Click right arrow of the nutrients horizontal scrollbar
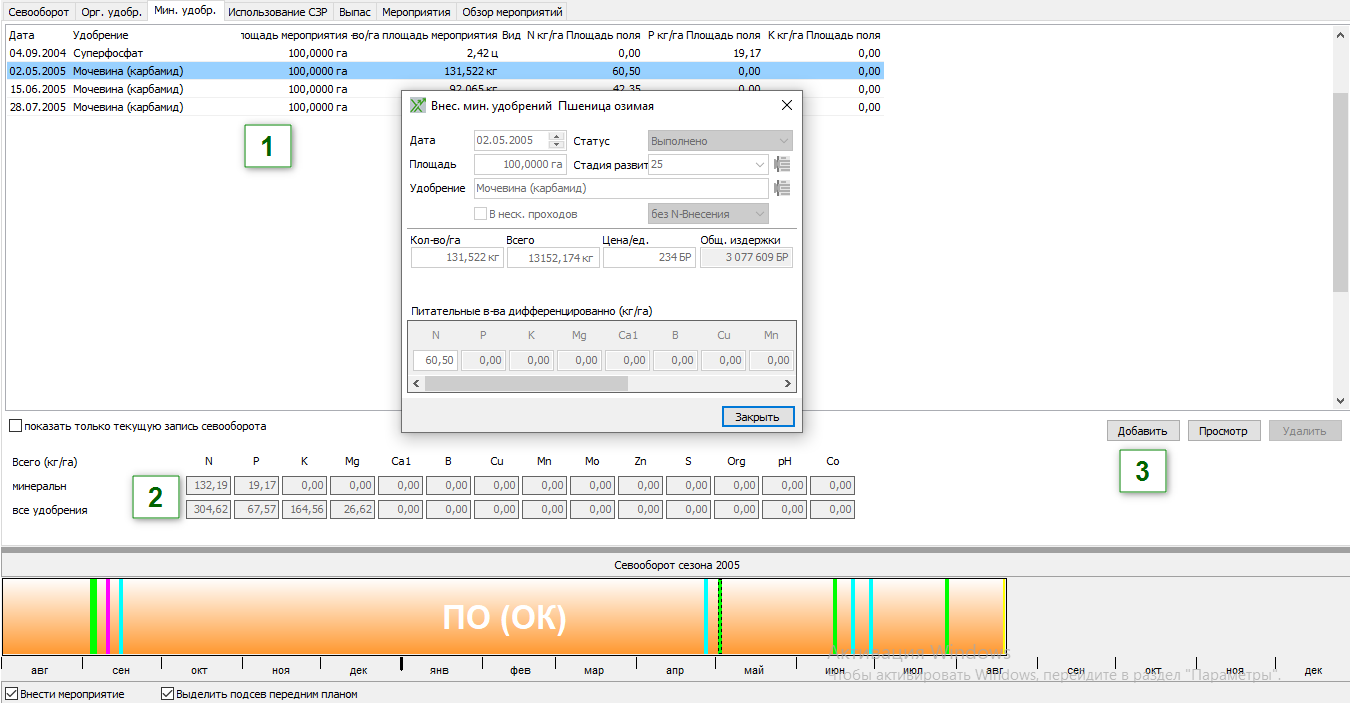 coord(788,384)
